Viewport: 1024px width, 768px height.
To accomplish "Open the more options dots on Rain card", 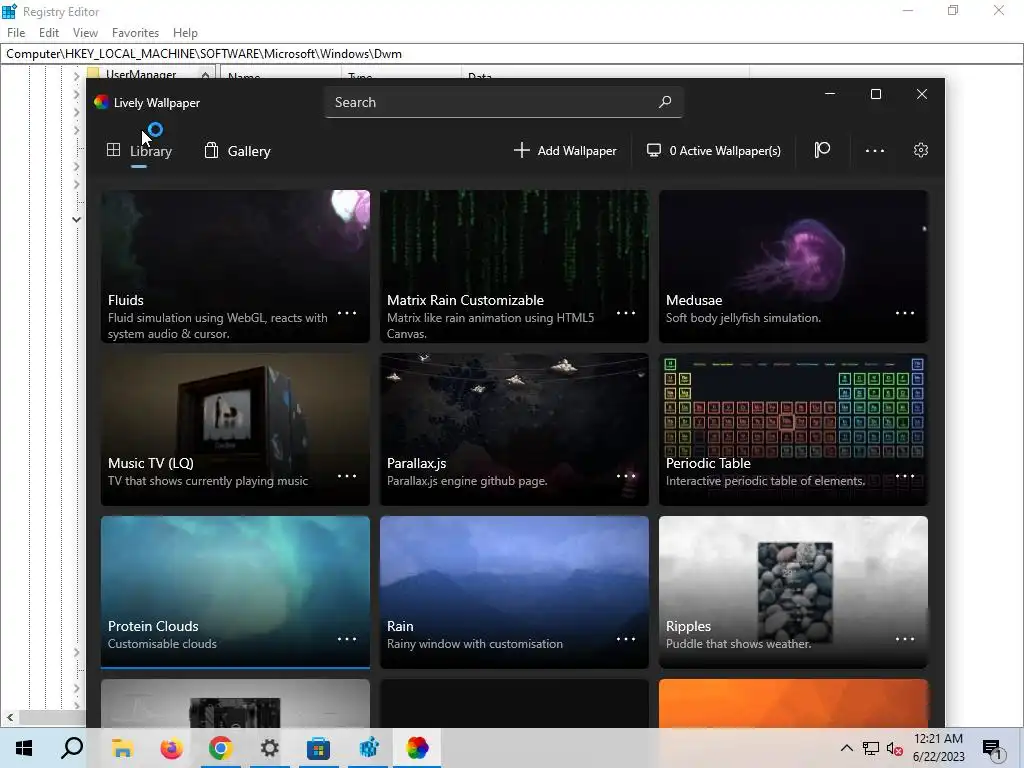I will pos(626,639).
